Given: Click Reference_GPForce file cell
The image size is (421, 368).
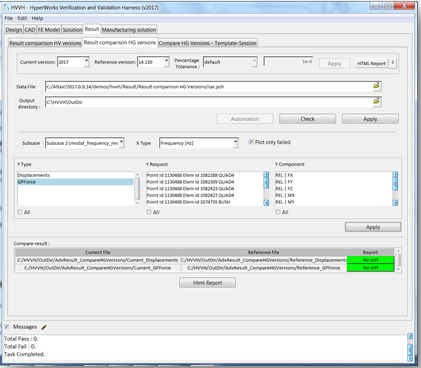Looking at the screenshot, I should (x=264, y=268).
